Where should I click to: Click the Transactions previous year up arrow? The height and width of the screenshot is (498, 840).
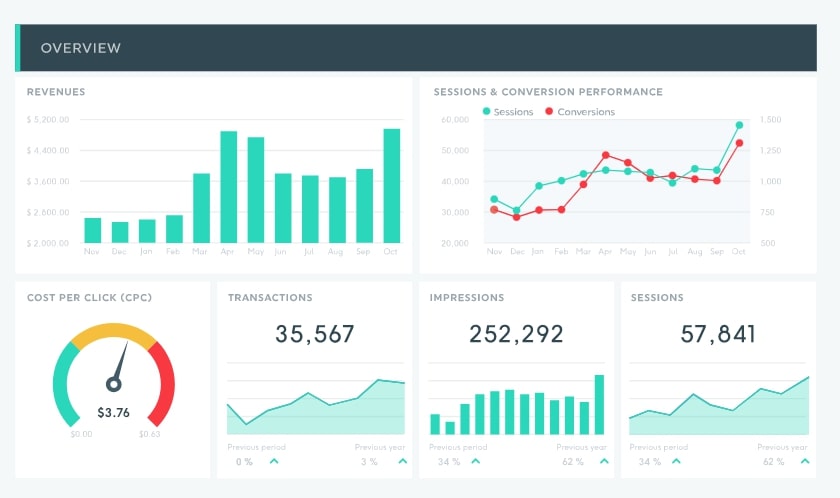(x=403, y=461)
